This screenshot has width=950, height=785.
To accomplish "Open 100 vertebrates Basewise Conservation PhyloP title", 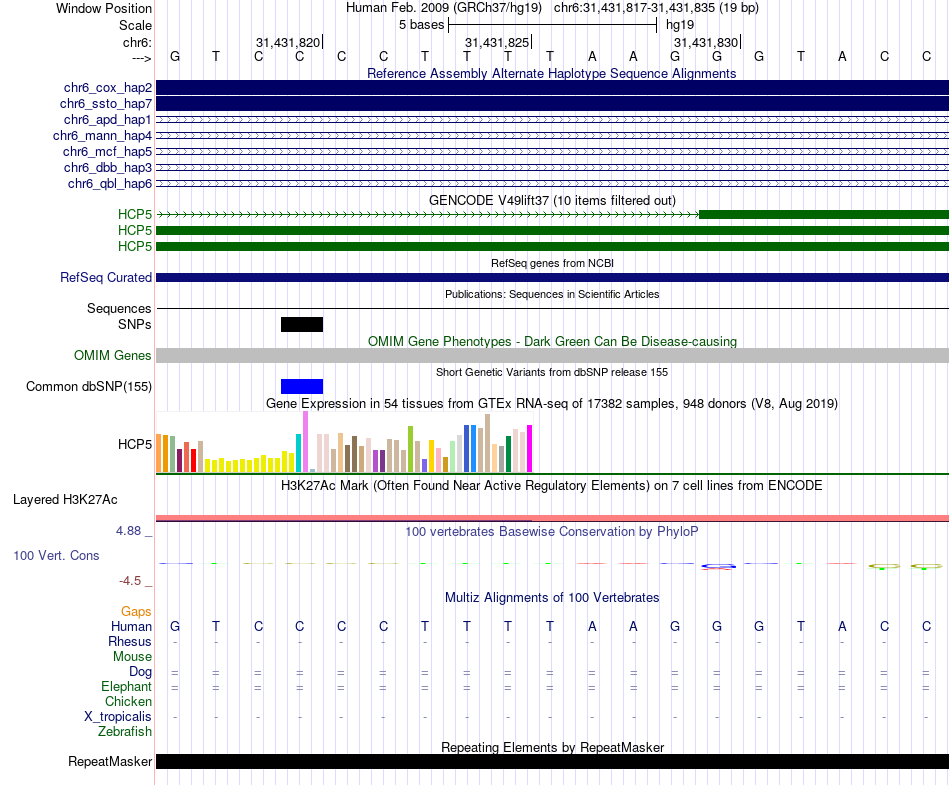I will click(552, 532).
